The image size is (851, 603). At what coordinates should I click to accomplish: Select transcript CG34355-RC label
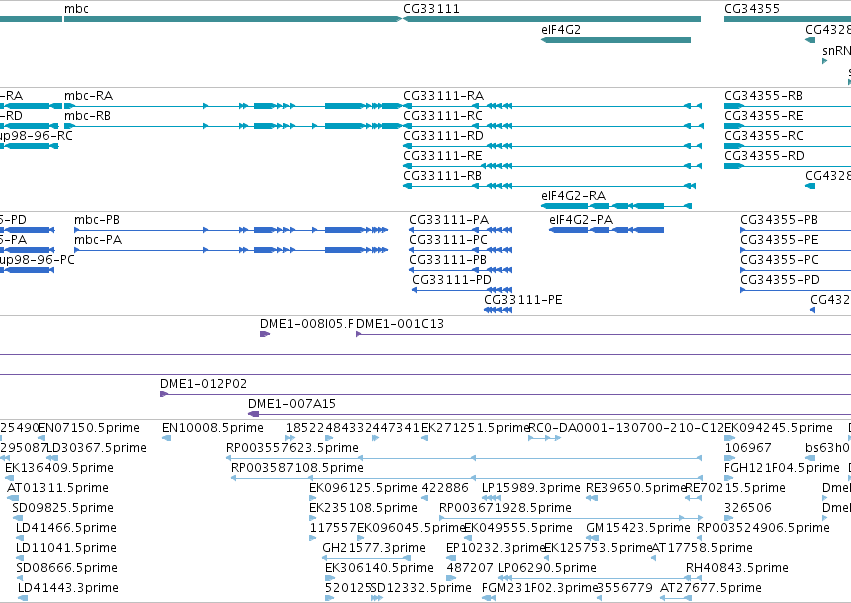(x=764, y=136)
